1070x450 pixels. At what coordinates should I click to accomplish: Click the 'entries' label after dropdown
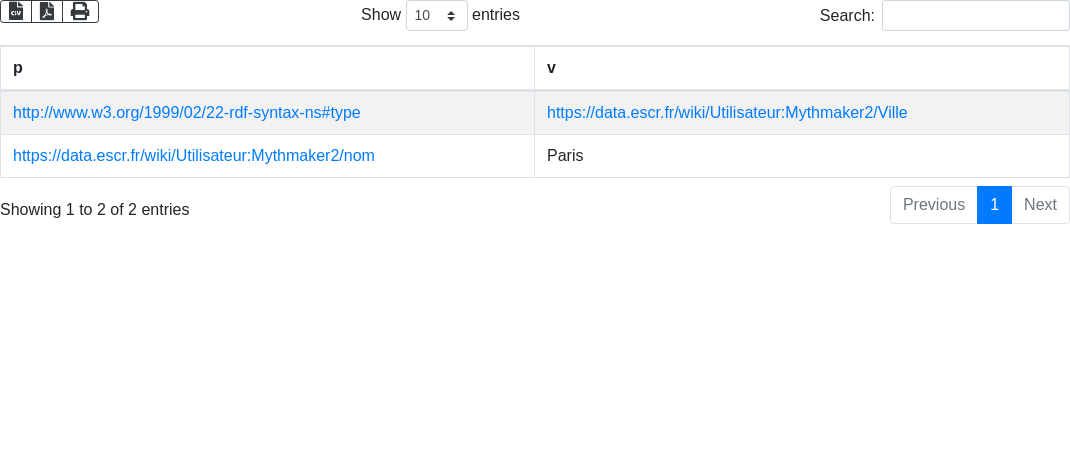point(496,15)
